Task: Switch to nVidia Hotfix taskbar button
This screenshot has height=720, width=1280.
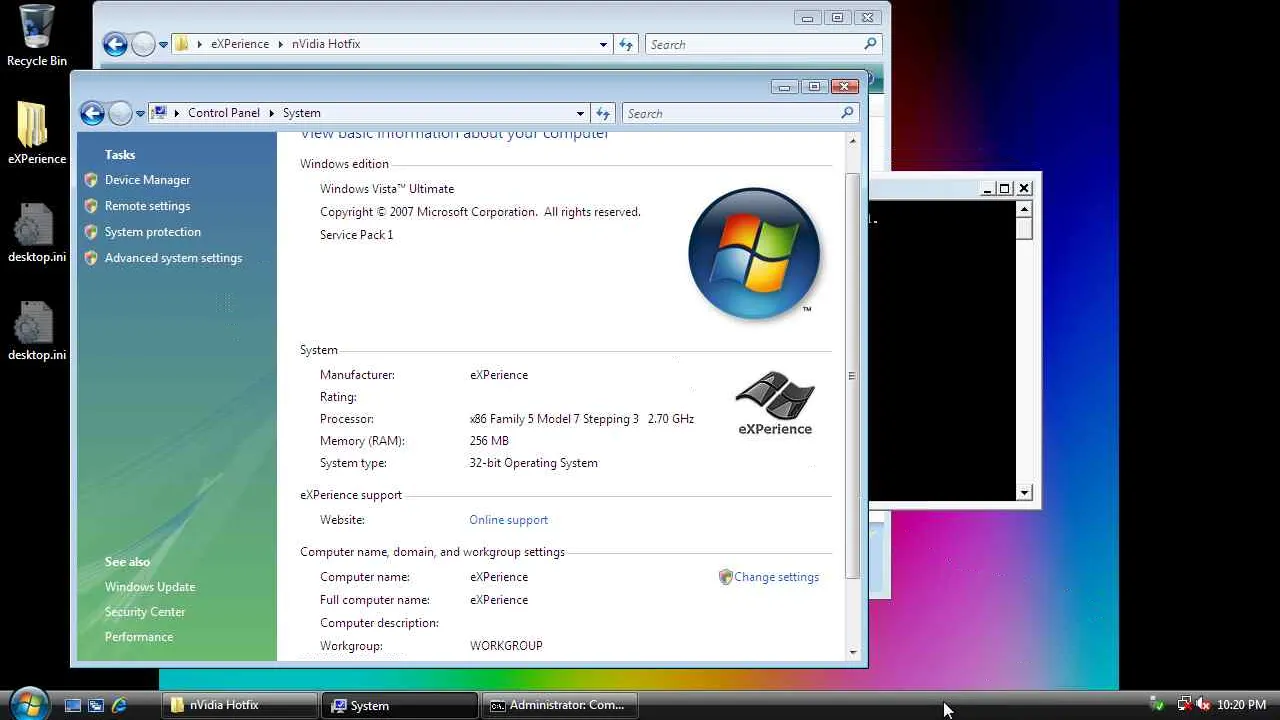Action: pos(239,705)
